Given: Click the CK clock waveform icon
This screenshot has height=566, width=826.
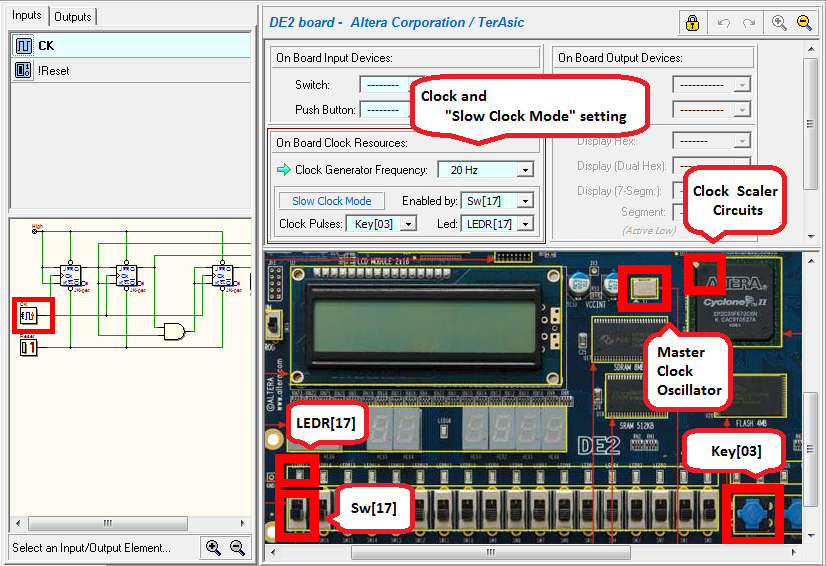Looking at the screenshot, I should pyautogui.click(x=23, y=46).
